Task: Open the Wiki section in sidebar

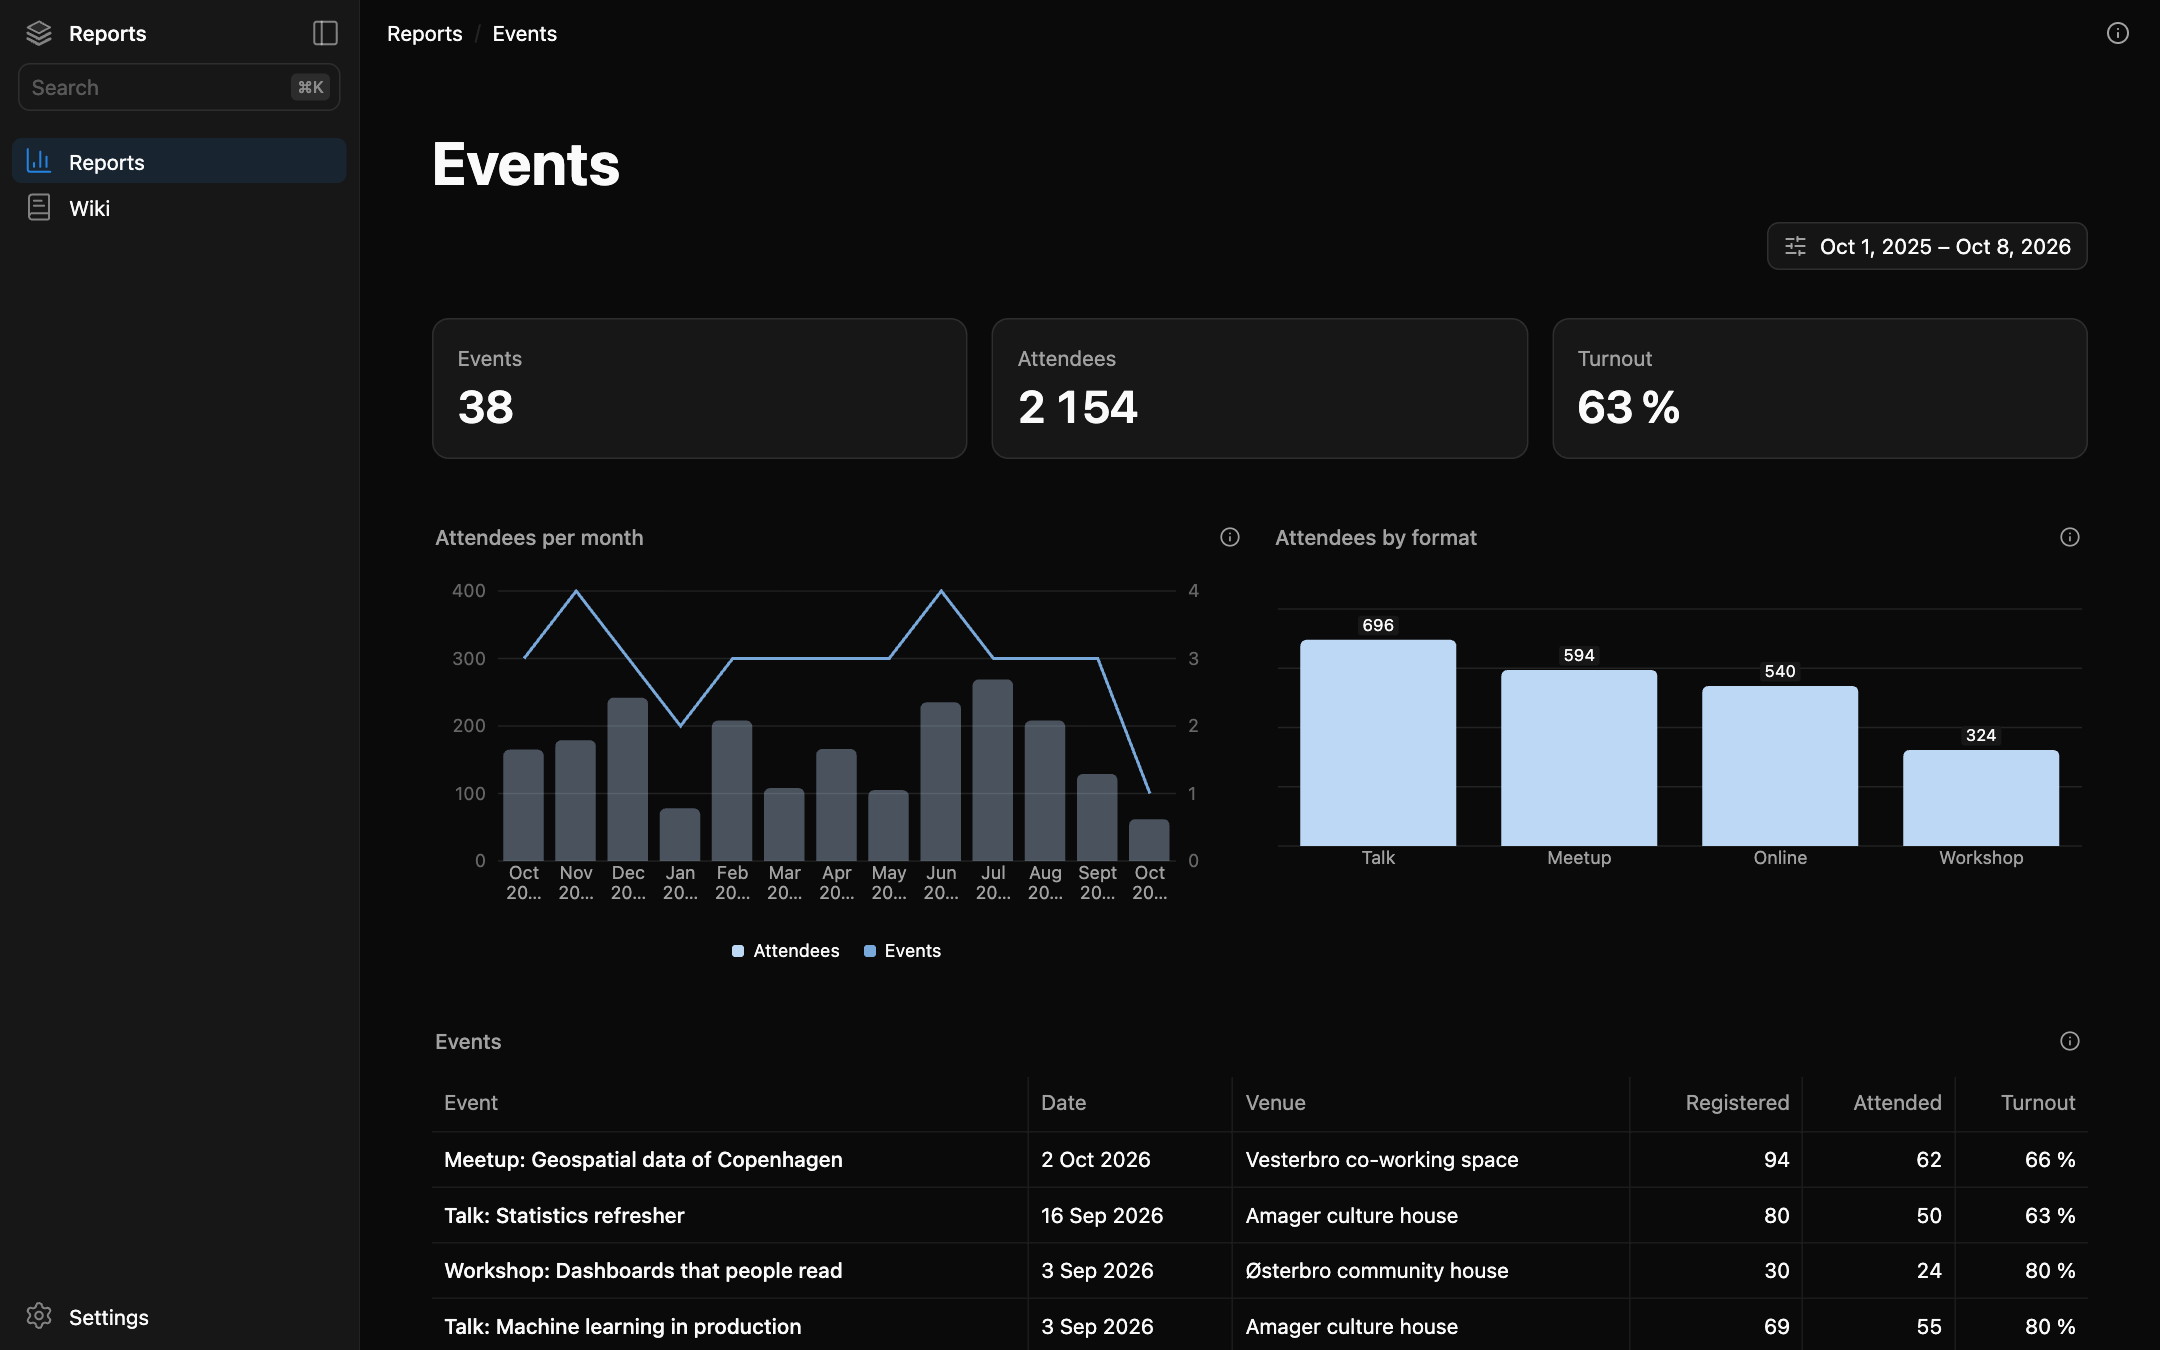Action: tap(179, 207)
